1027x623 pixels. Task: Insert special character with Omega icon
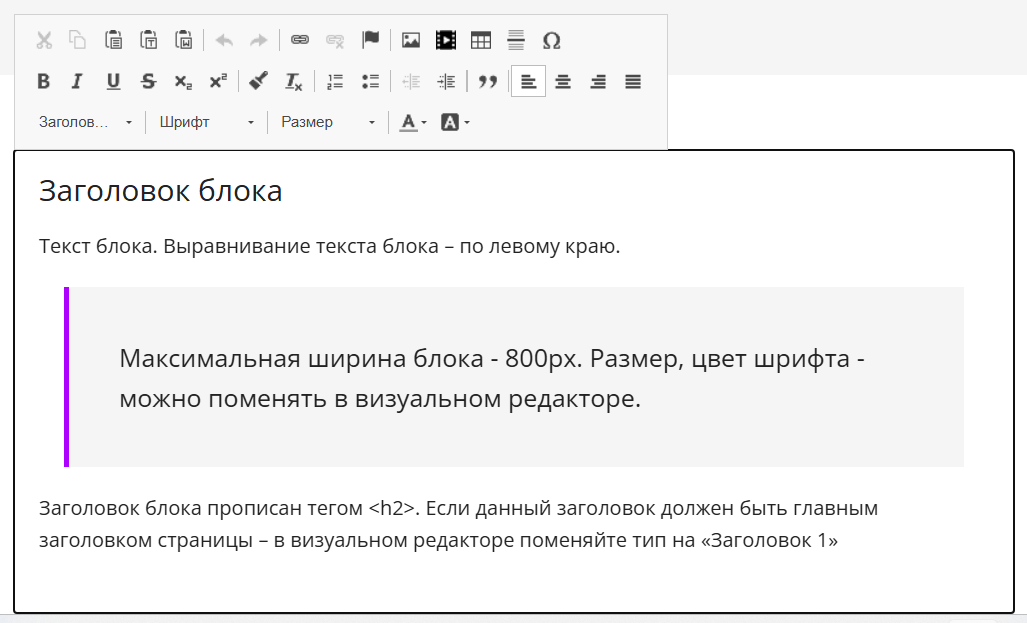point(551,41)
